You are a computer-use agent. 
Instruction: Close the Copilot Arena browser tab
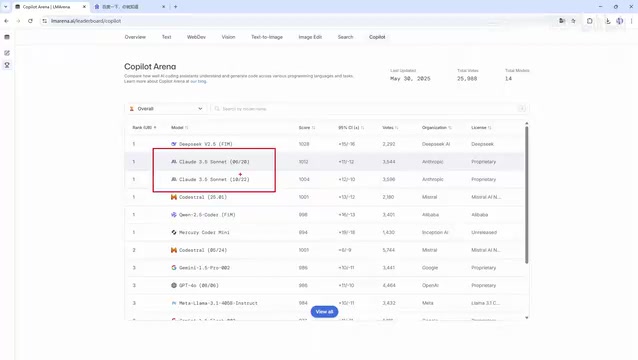pos(84,7)
